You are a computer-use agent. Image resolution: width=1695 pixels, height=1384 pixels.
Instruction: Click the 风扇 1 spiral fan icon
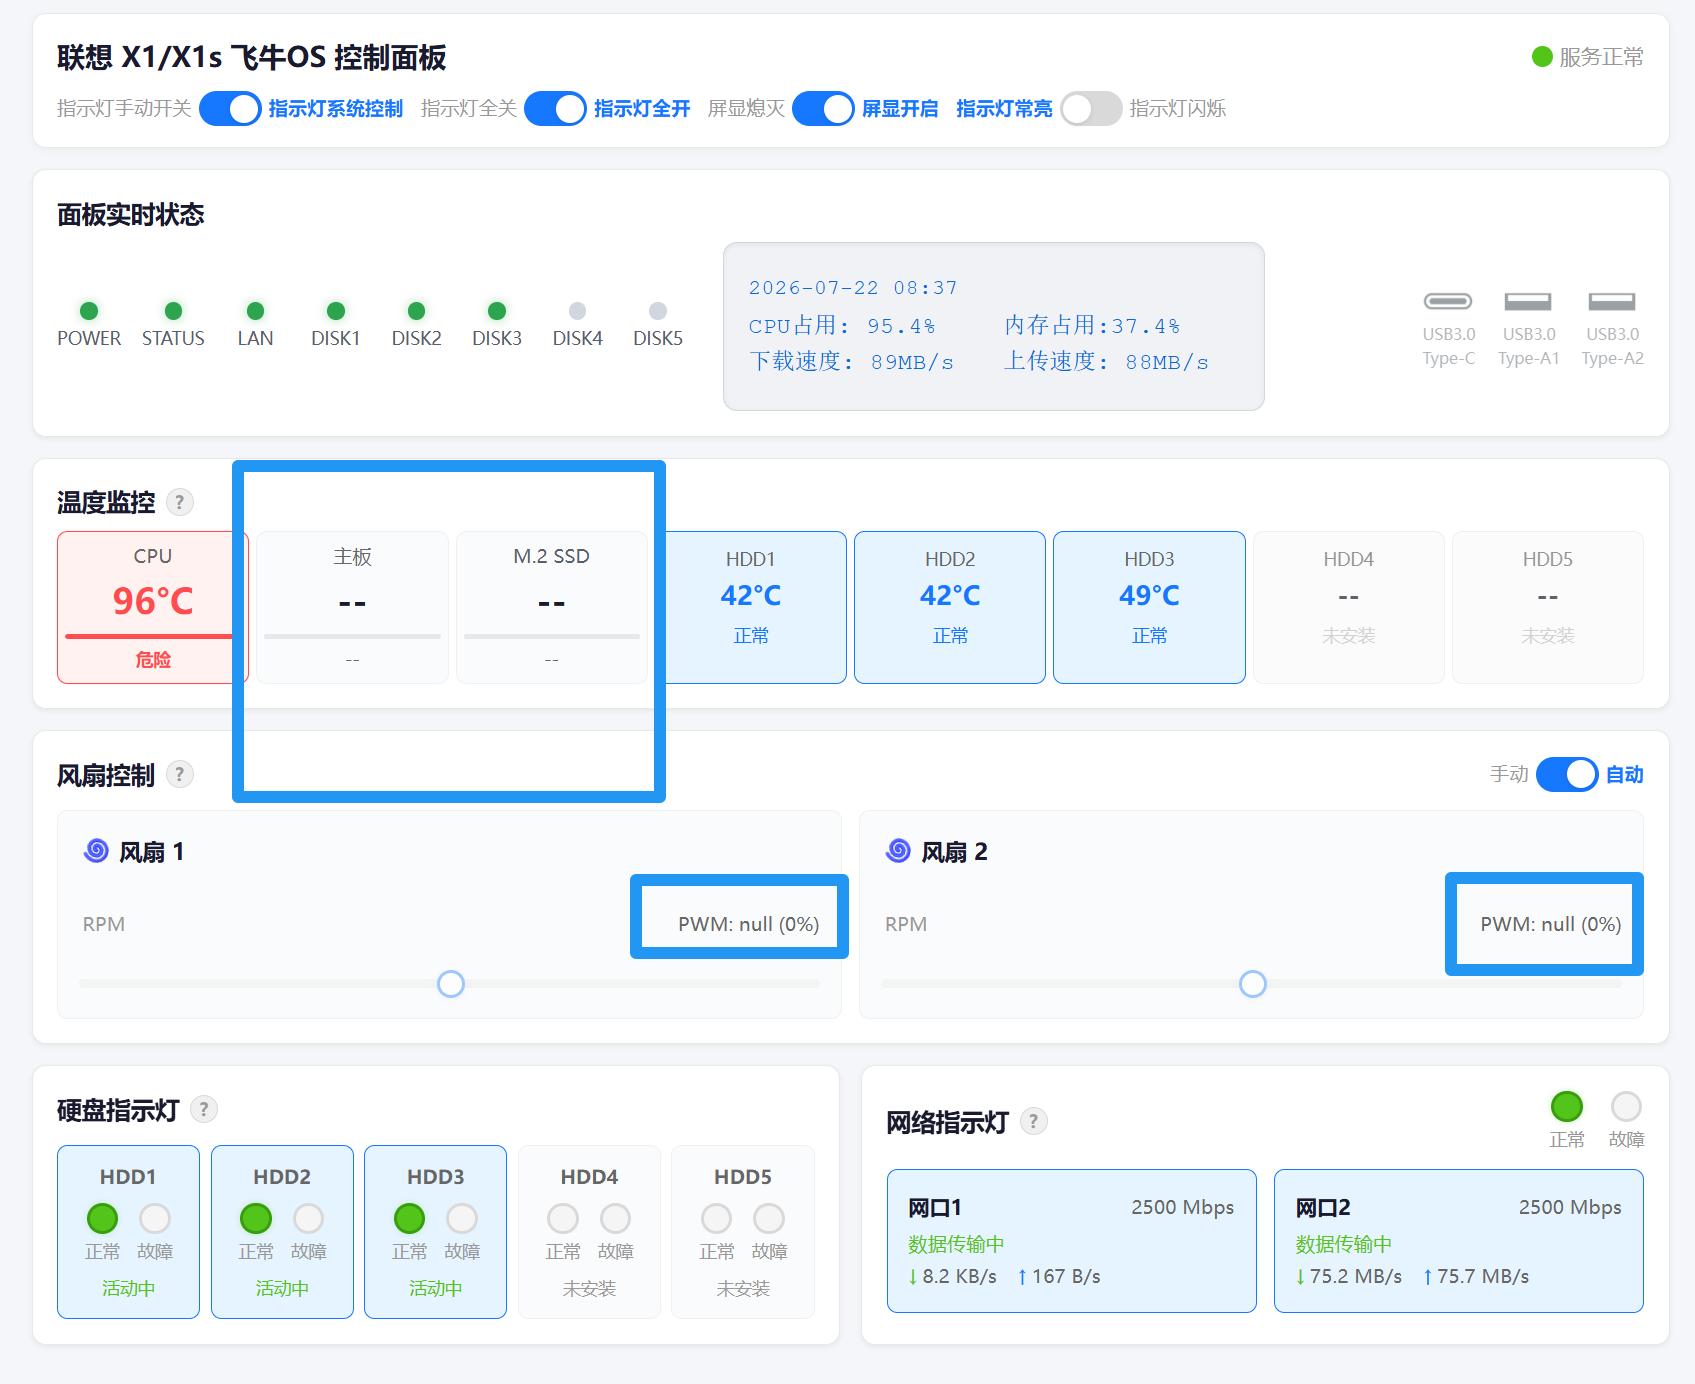point(96,851)
